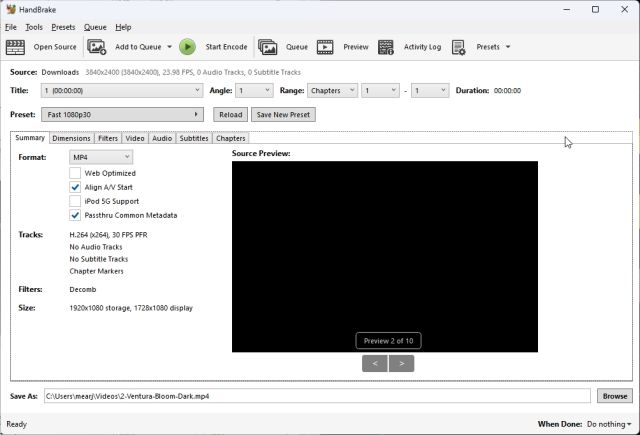Viewport: 640px width, 435px height.
Task: Click the Duration '00:00:00' value
Action: [507, 91]
